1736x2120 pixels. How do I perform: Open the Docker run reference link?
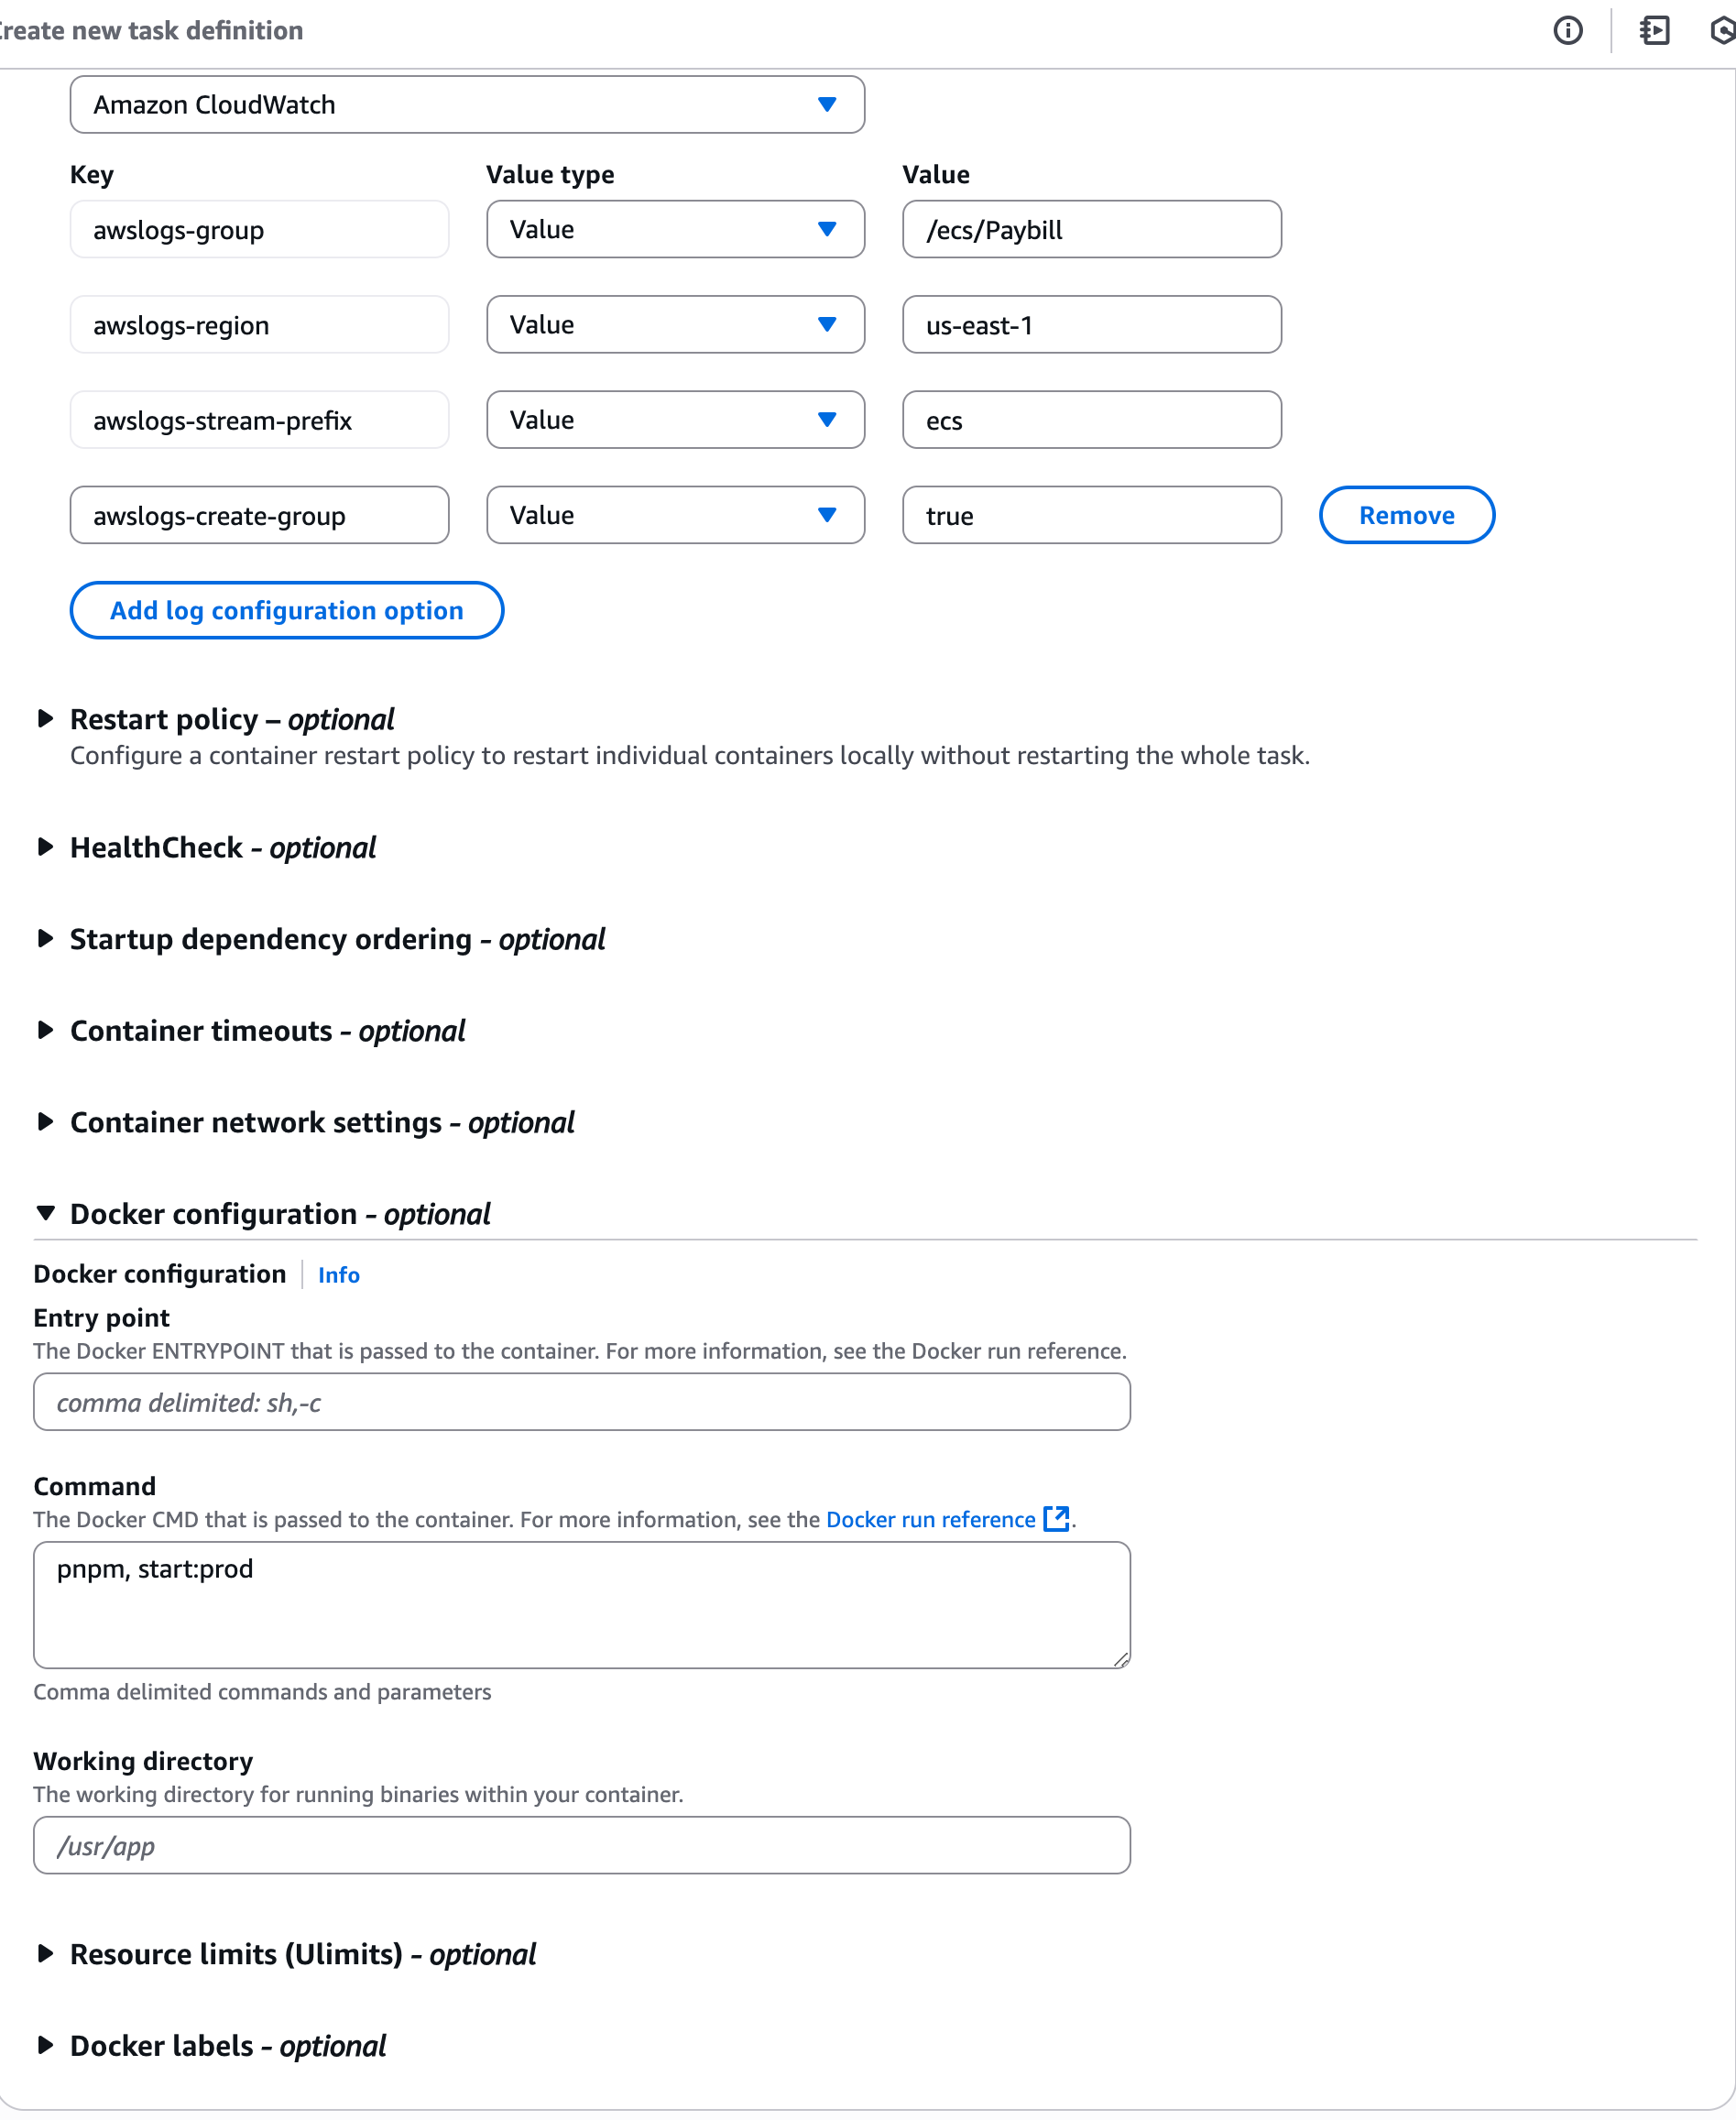pos(930,1520)
